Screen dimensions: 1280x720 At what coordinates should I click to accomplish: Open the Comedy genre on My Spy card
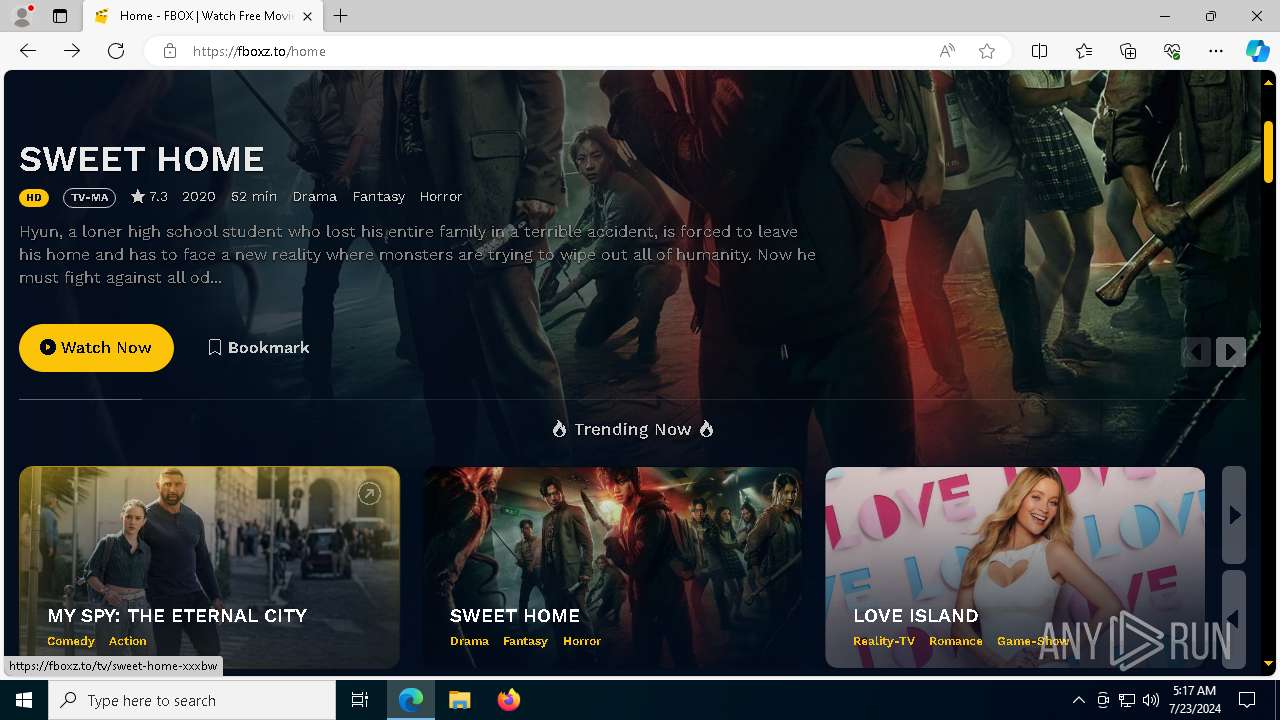(x=71, y=641)
